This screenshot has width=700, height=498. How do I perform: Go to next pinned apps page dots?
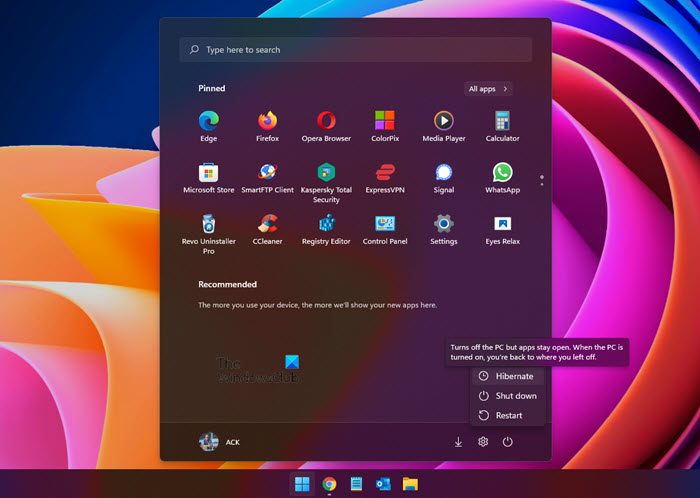542,180
